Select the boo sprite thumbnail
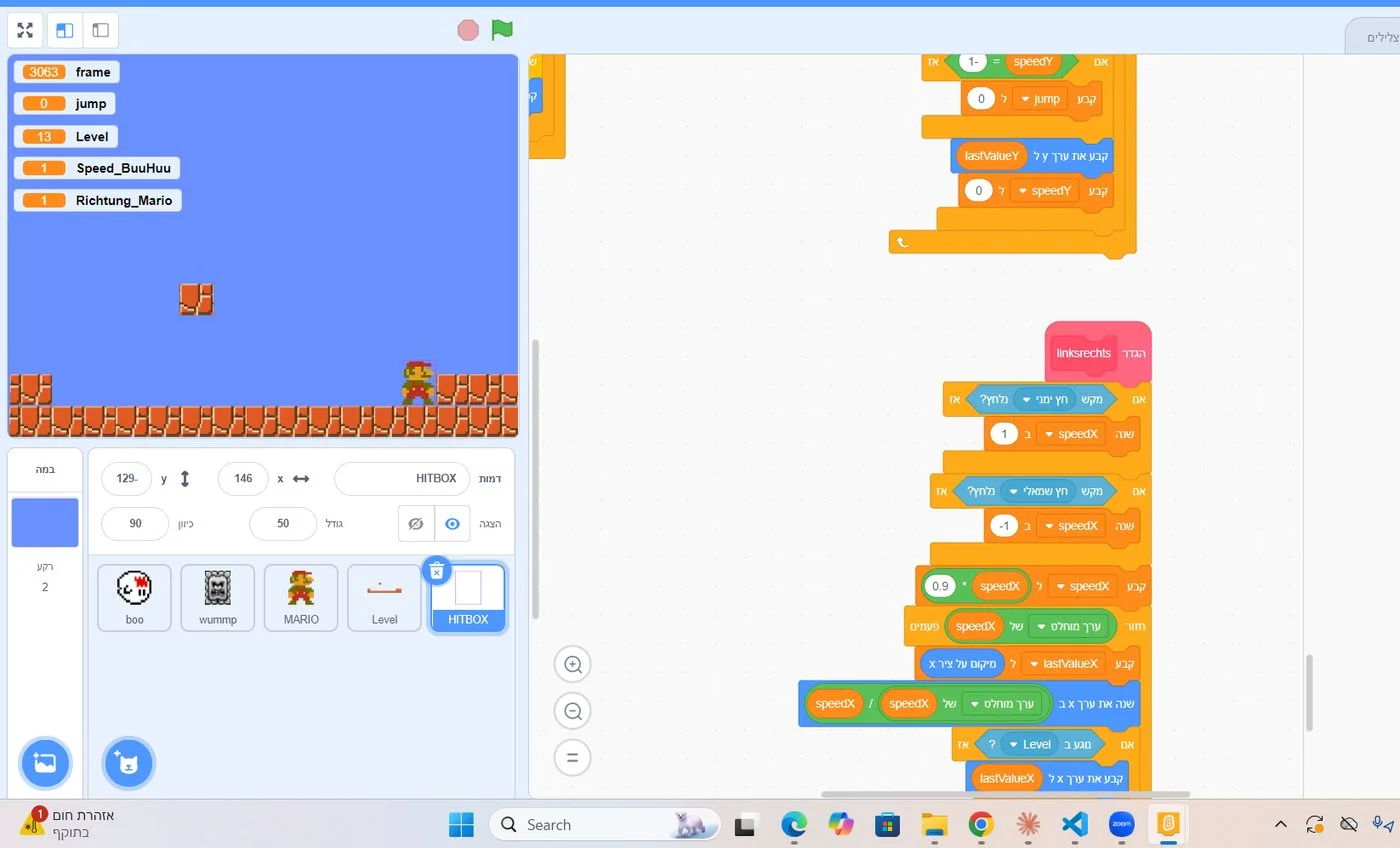The image size is (1400, 848). (x=134, y=598)
